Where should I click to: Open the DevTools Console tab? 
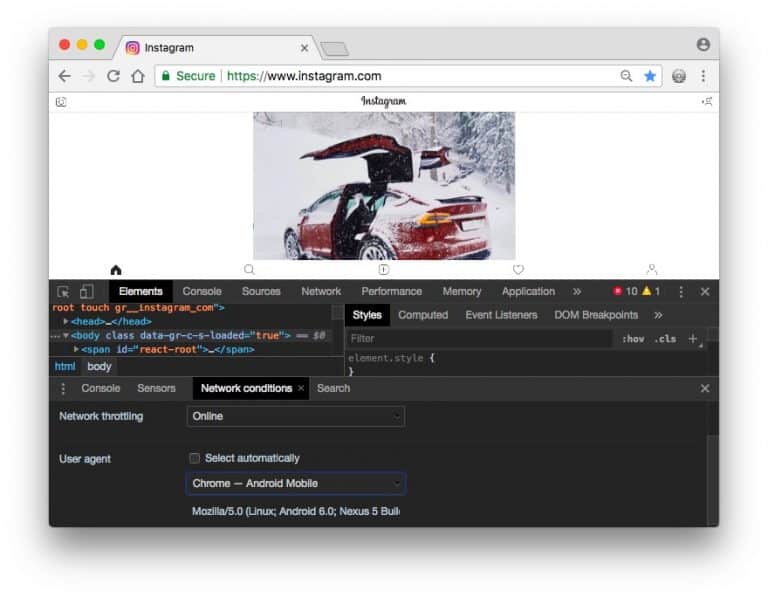202,291
